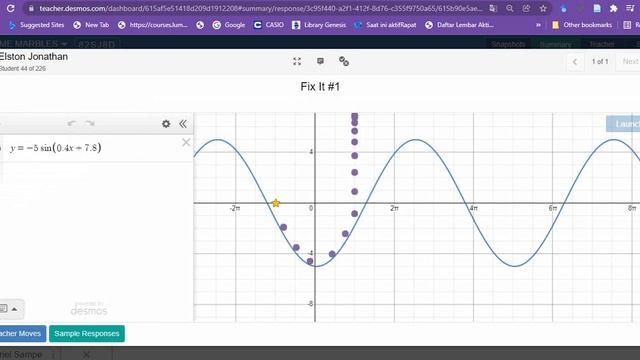Open the Library Genesis bookmark
The image size is (640, 360).
point(319,25)
